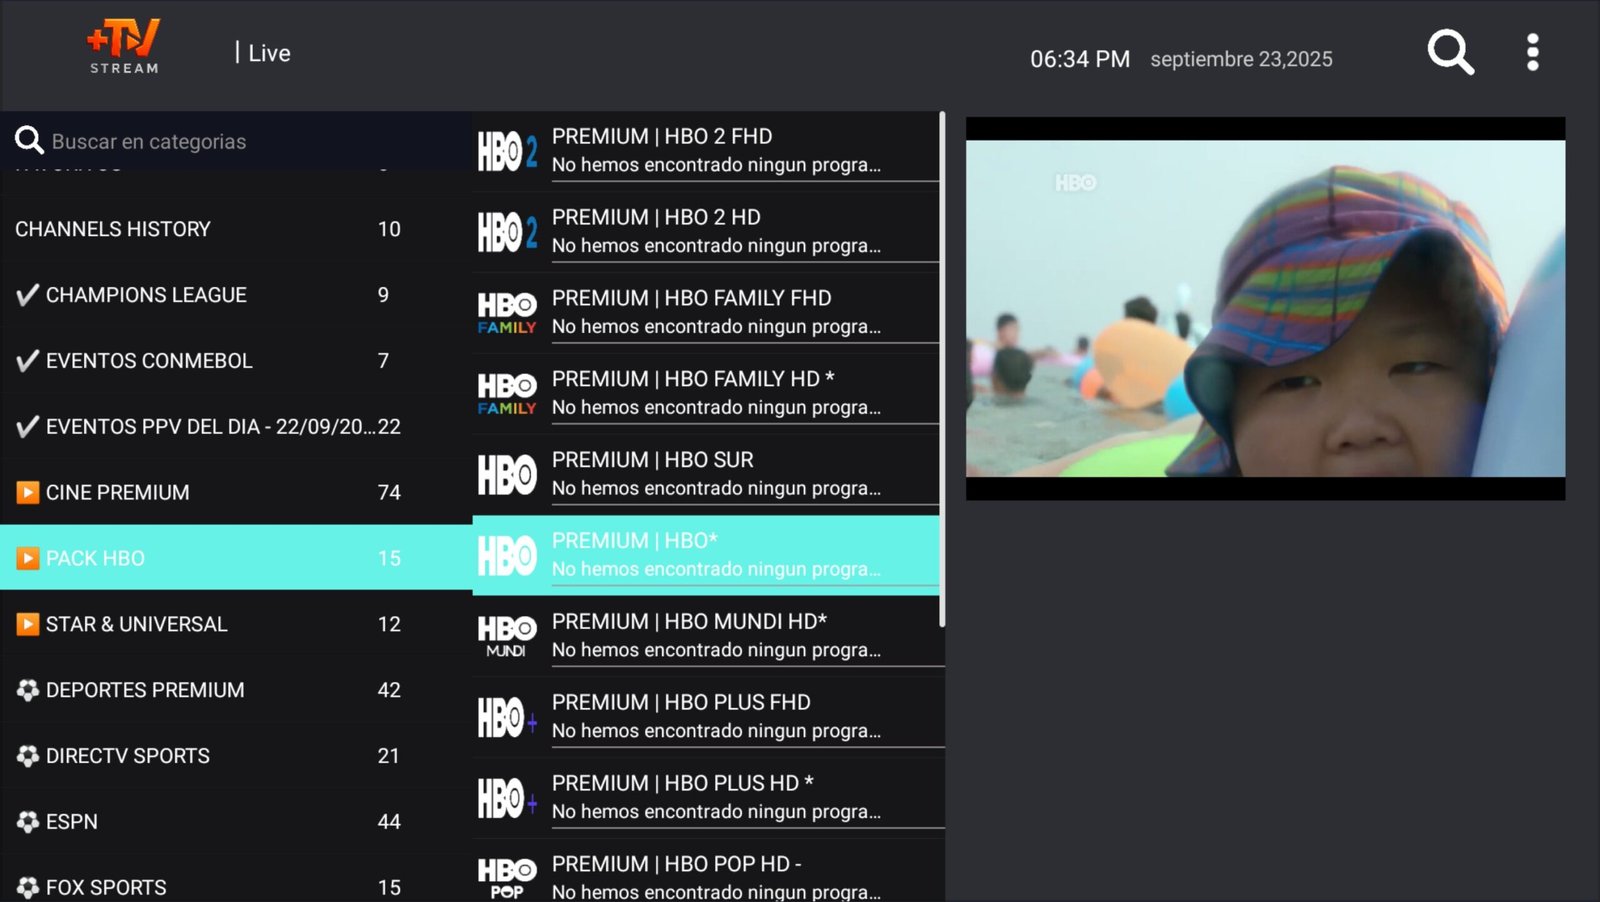1600x902 pixels.
Task: Select the HBO Family FHD logo
Action: point(507,313)
